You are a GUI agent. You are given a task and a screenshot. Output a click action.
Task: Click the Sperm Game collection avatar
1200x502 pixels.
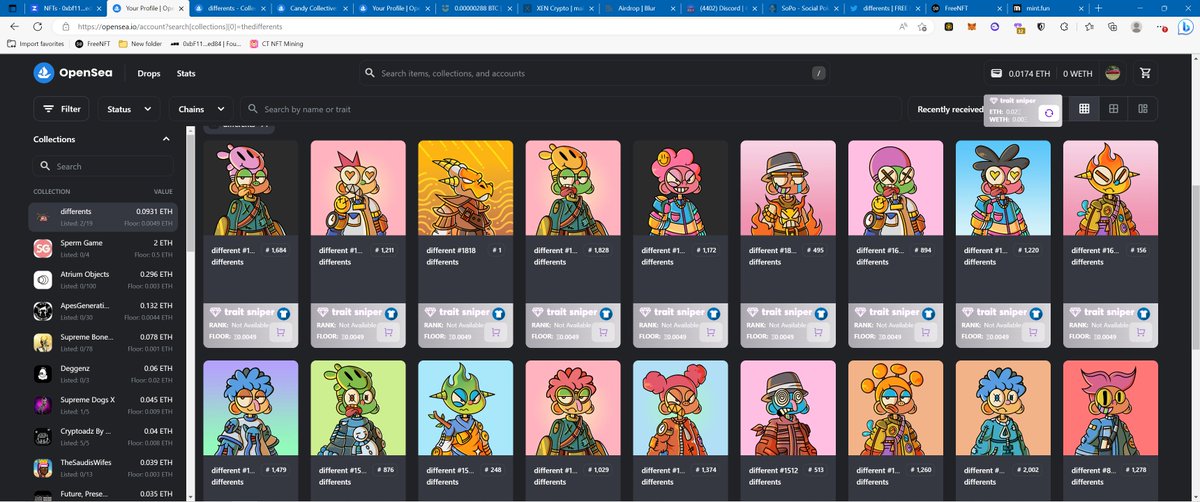[43, 248]
